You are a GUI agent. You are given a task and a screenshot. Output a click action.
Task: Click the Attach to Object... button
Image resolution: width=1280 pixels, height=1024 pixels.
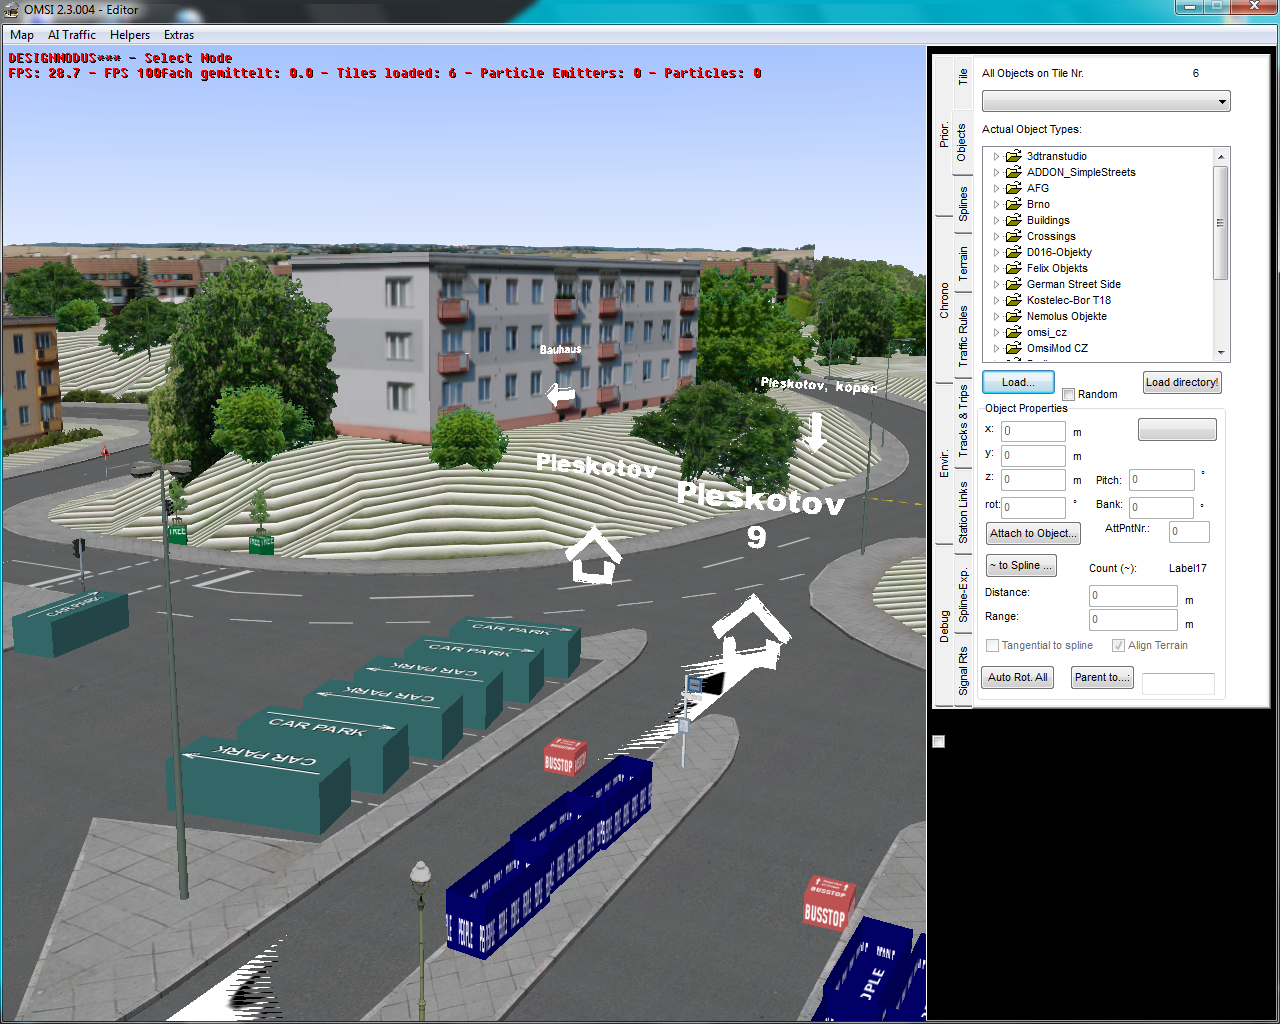pos(1033,534)
